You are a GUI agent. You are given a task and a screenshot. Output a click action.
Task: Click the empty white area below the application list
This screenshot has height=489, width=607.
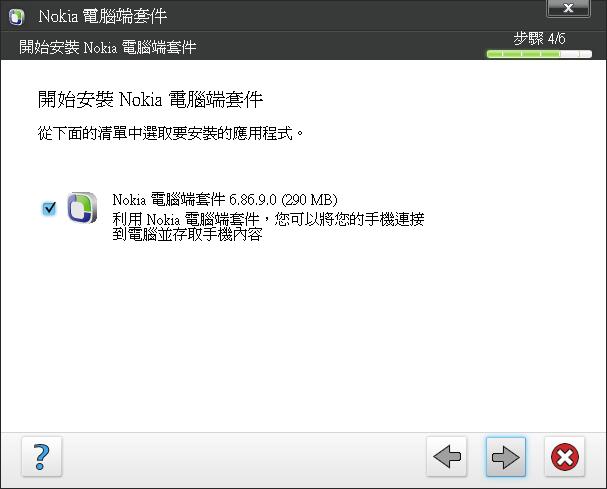(304, 333)
